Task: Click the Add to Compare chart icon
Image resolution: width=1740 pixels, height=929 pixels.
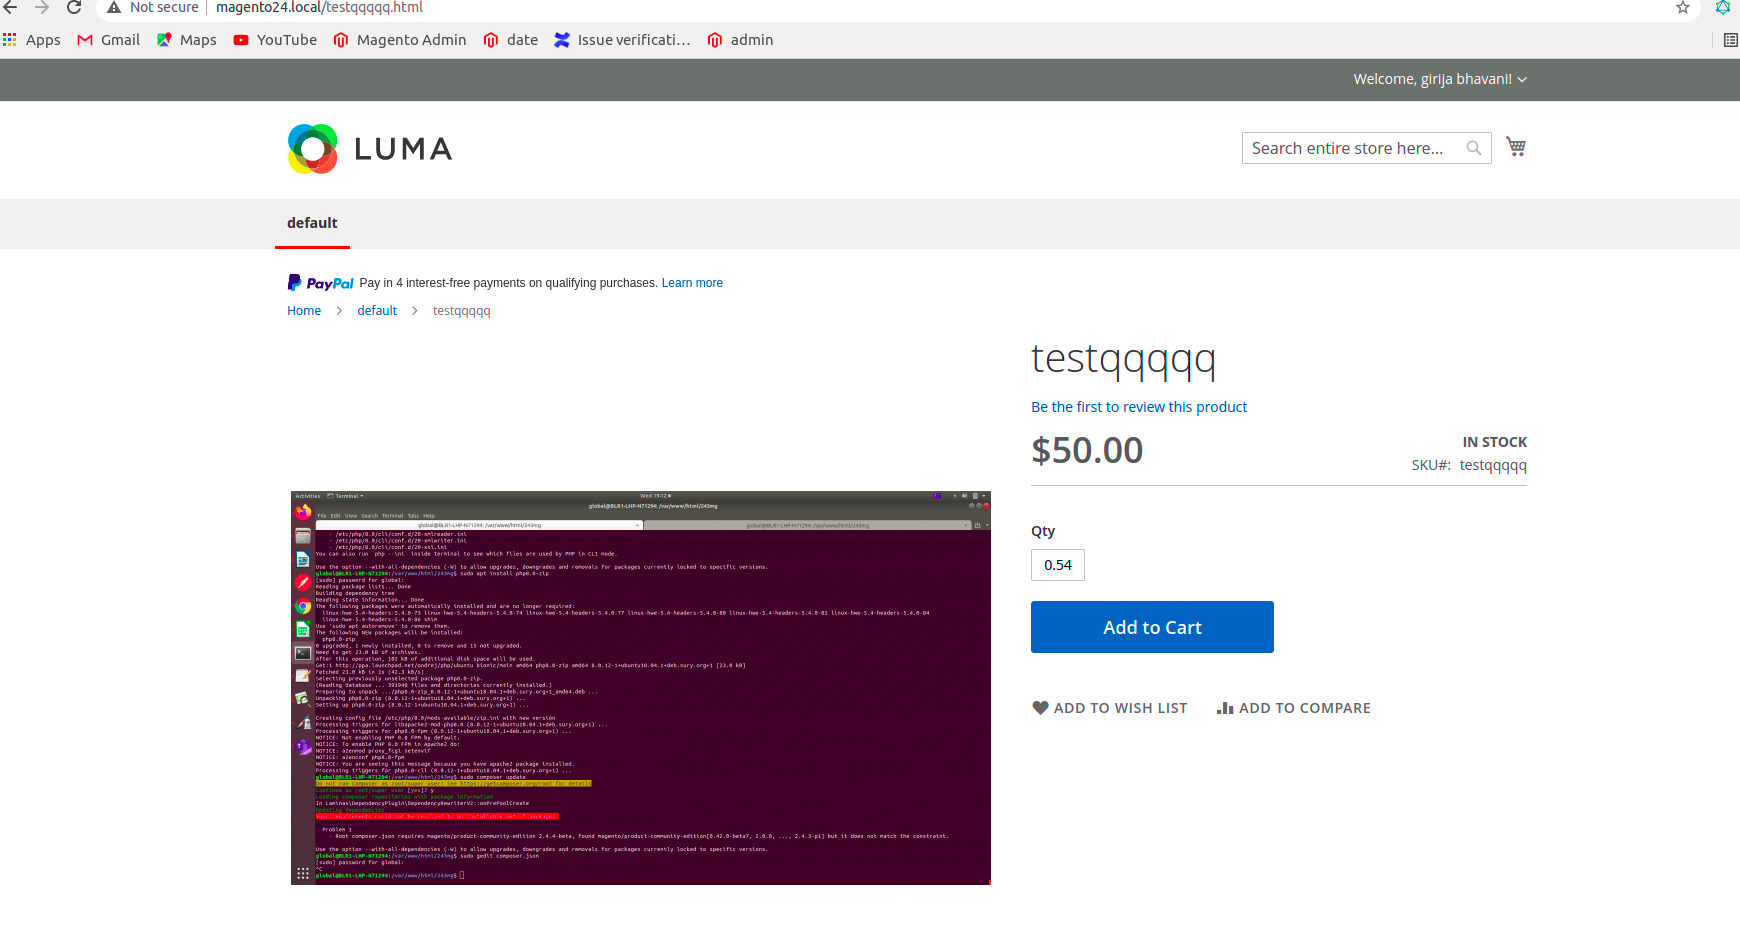Action: [x=1226, y=707]
